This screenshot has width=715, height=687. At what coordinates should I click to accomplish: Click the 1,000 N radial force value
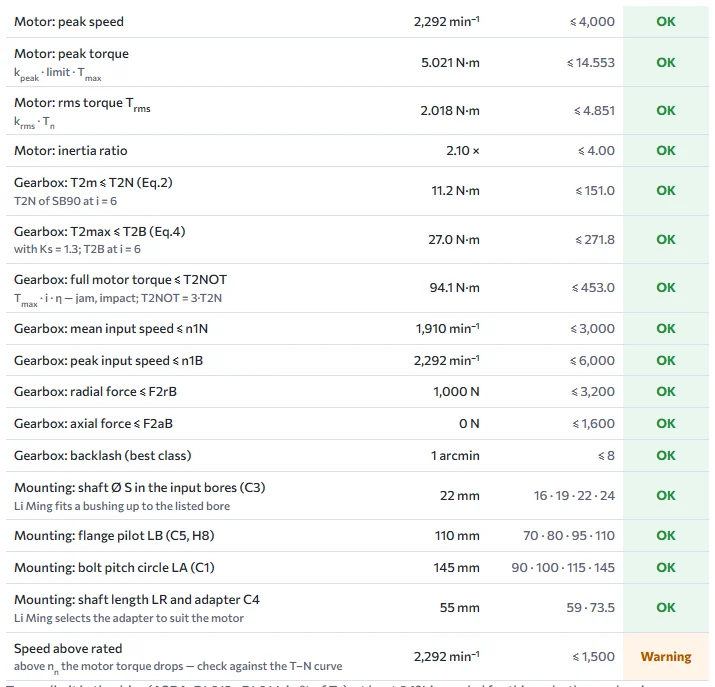point(456,392)
